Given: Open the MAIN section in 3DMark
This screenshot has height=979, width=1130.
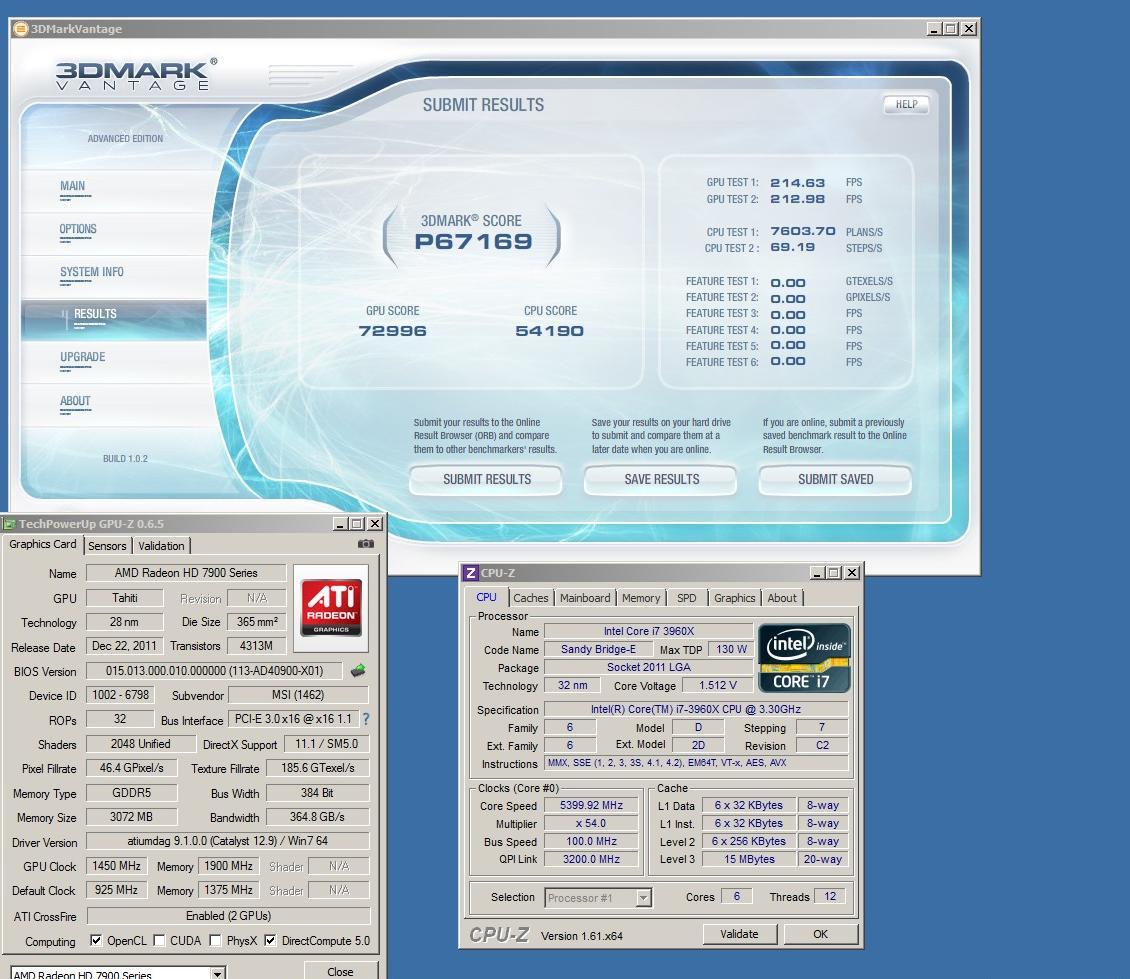Looking at the screenshot, I should click(73, 186).
